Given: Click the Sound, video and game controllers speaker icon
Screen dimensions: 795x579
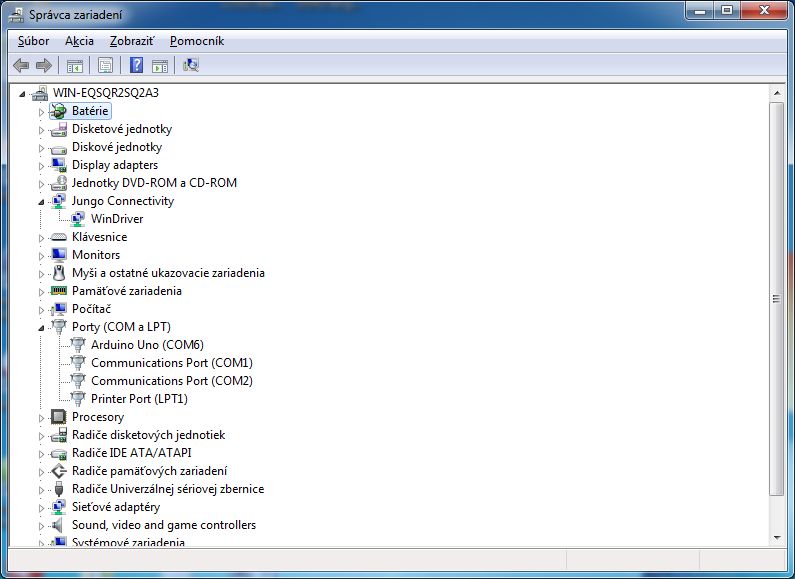Looking at the screenshot, I should [59, 525].
